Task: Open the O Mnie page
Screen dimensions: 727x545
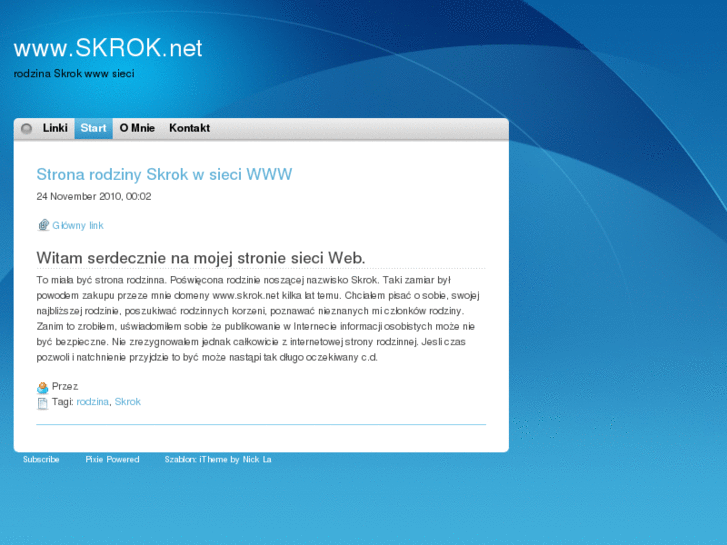Action: click(137, 128)
